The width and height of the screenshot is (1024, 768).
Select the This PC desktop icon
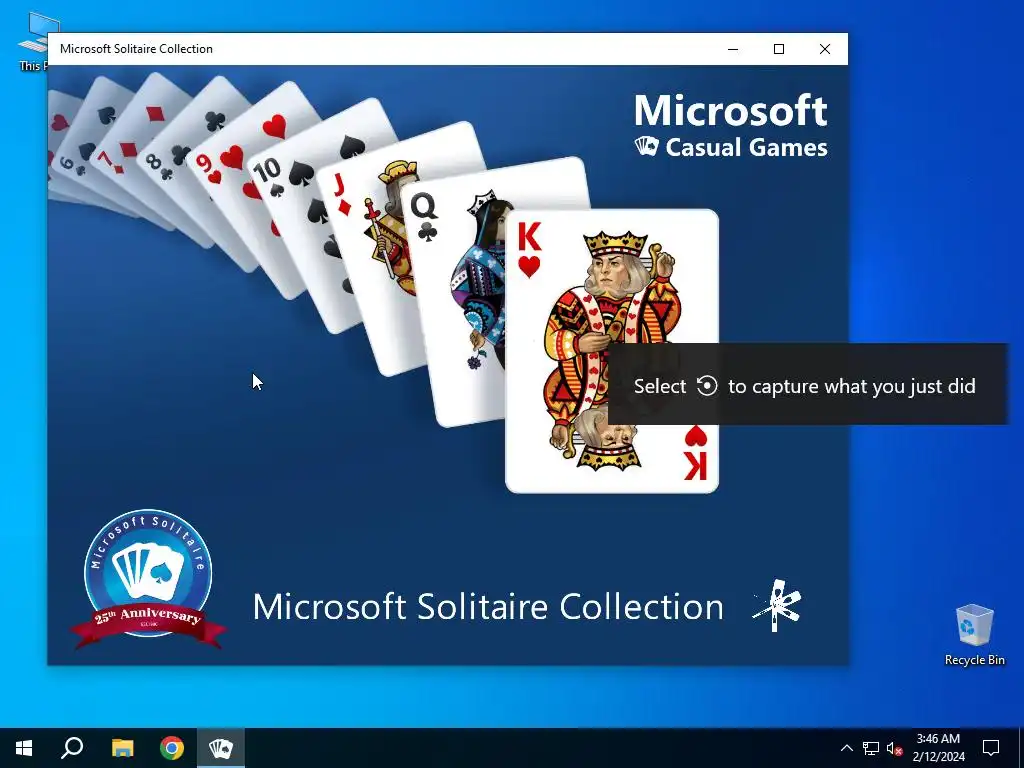33,42
